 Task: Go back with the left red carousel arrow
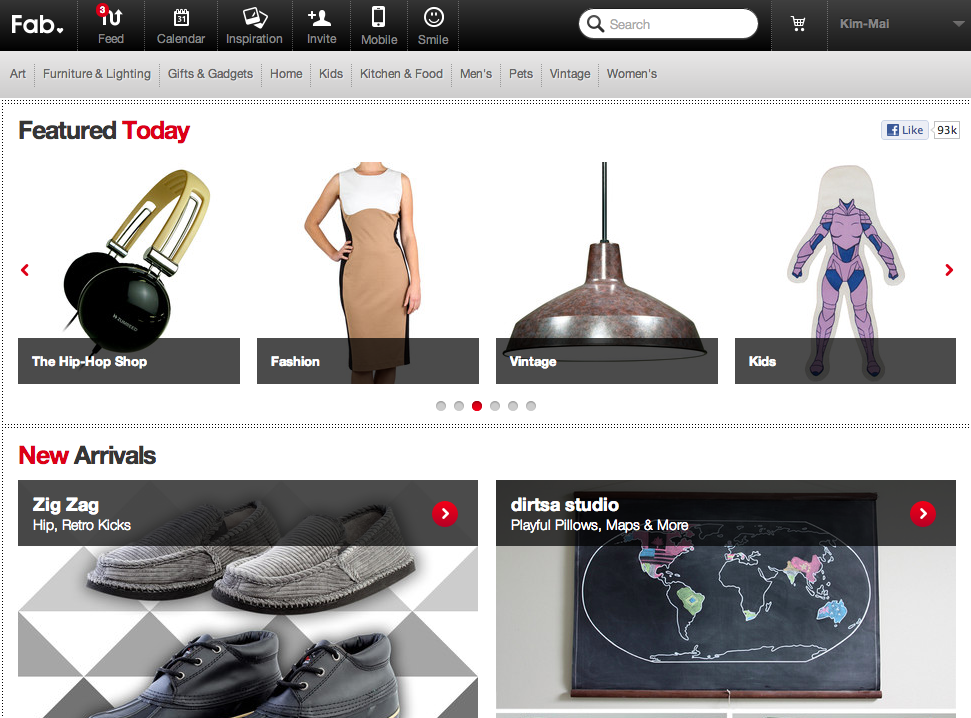tap(26, 270)
